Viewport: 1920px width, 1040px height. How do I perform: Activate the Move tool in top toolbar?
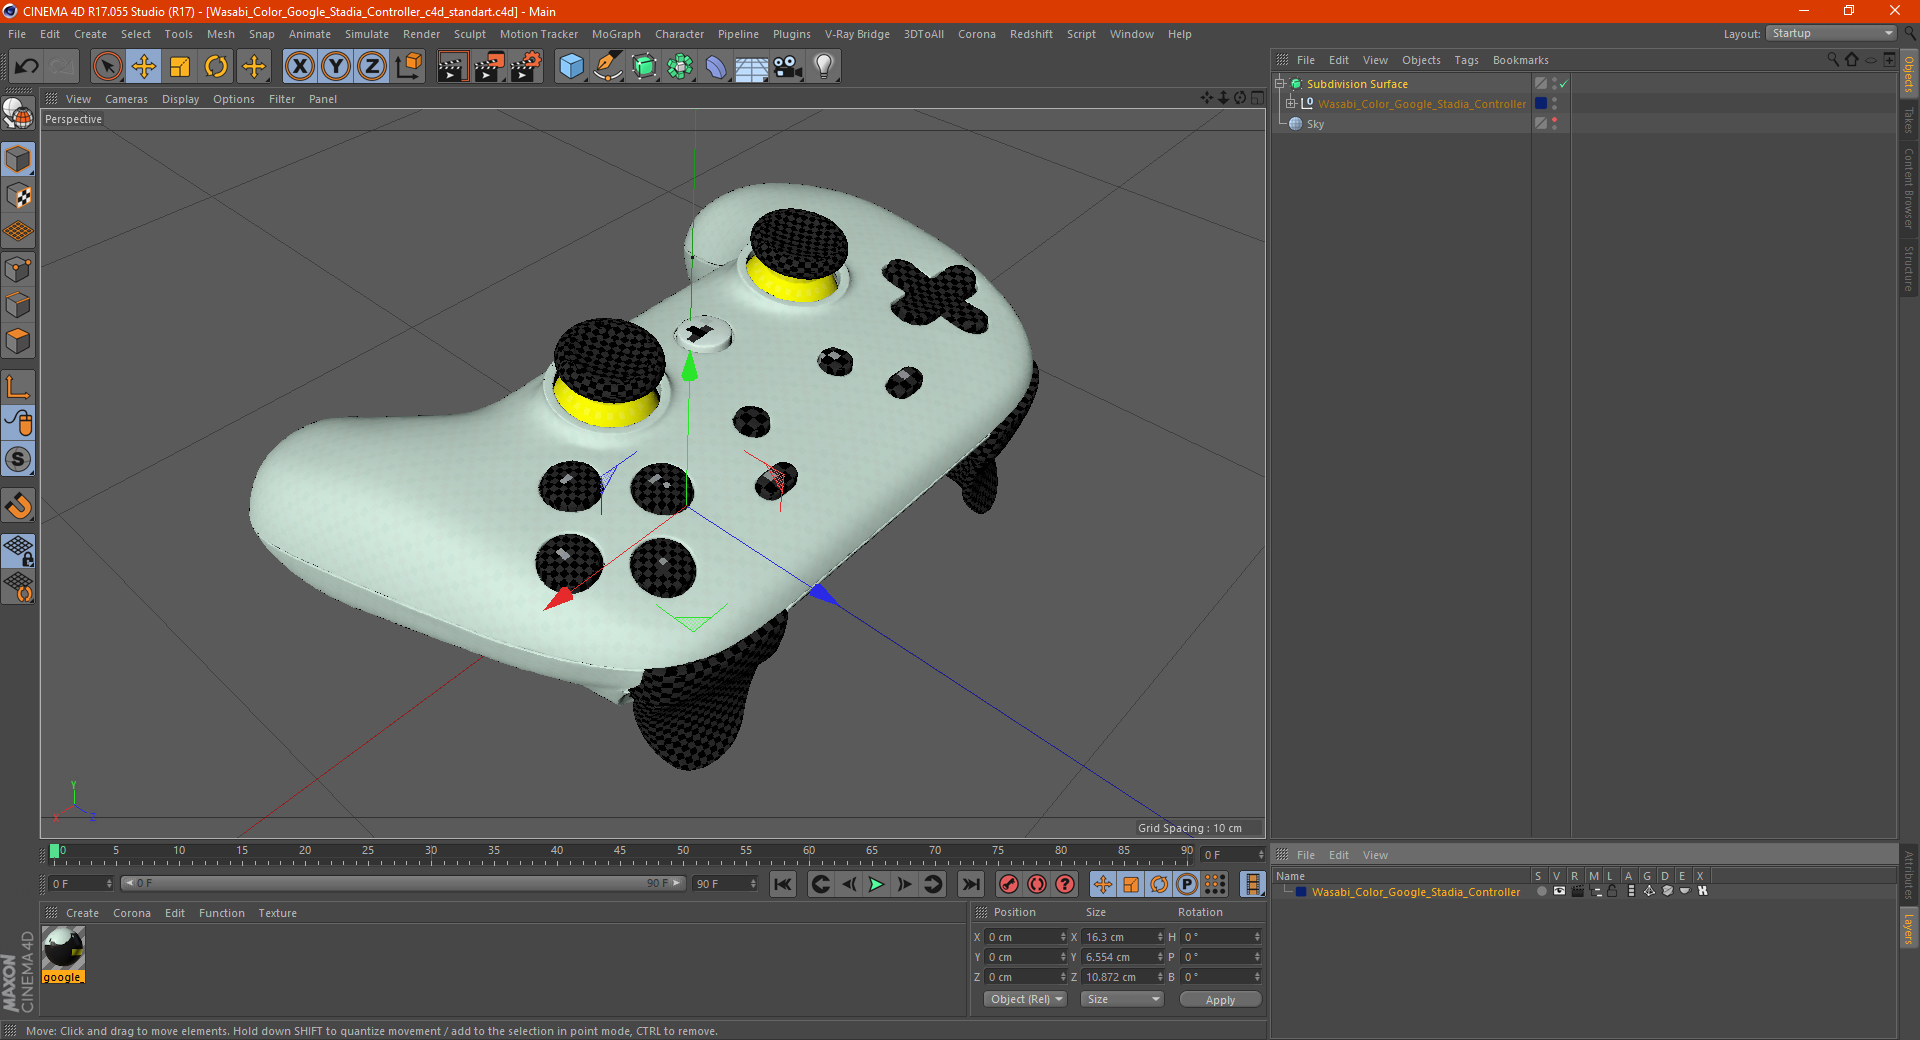pyautogui.click(x=143, y=67)
